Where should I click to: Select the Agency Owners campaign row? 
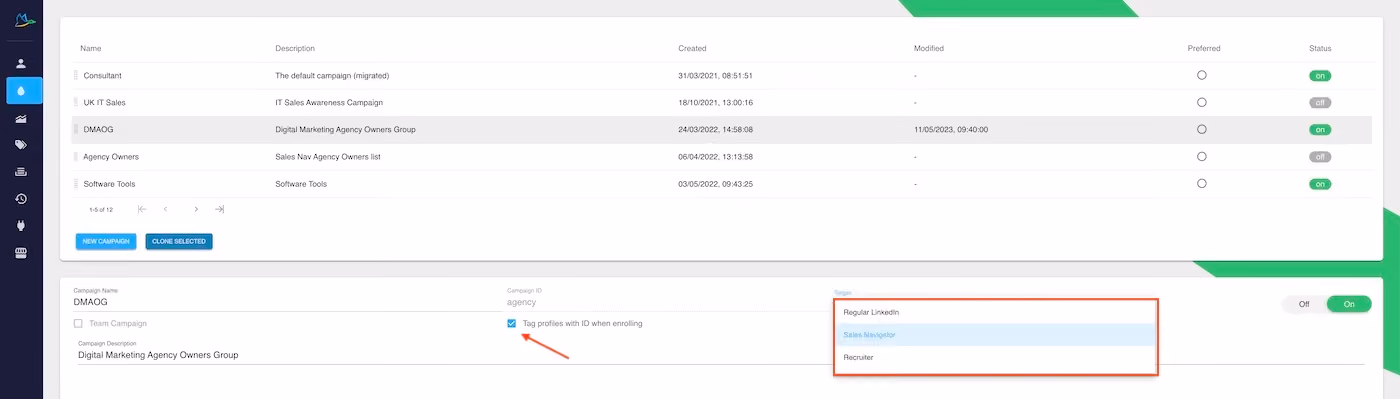coord(721,157)
